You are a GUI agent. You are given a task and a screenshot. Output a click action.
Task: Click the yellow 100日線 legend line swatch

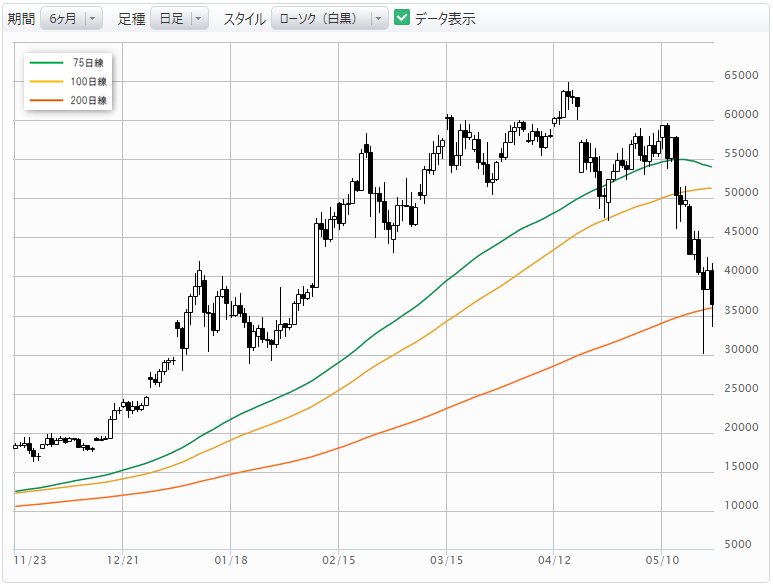46,81
